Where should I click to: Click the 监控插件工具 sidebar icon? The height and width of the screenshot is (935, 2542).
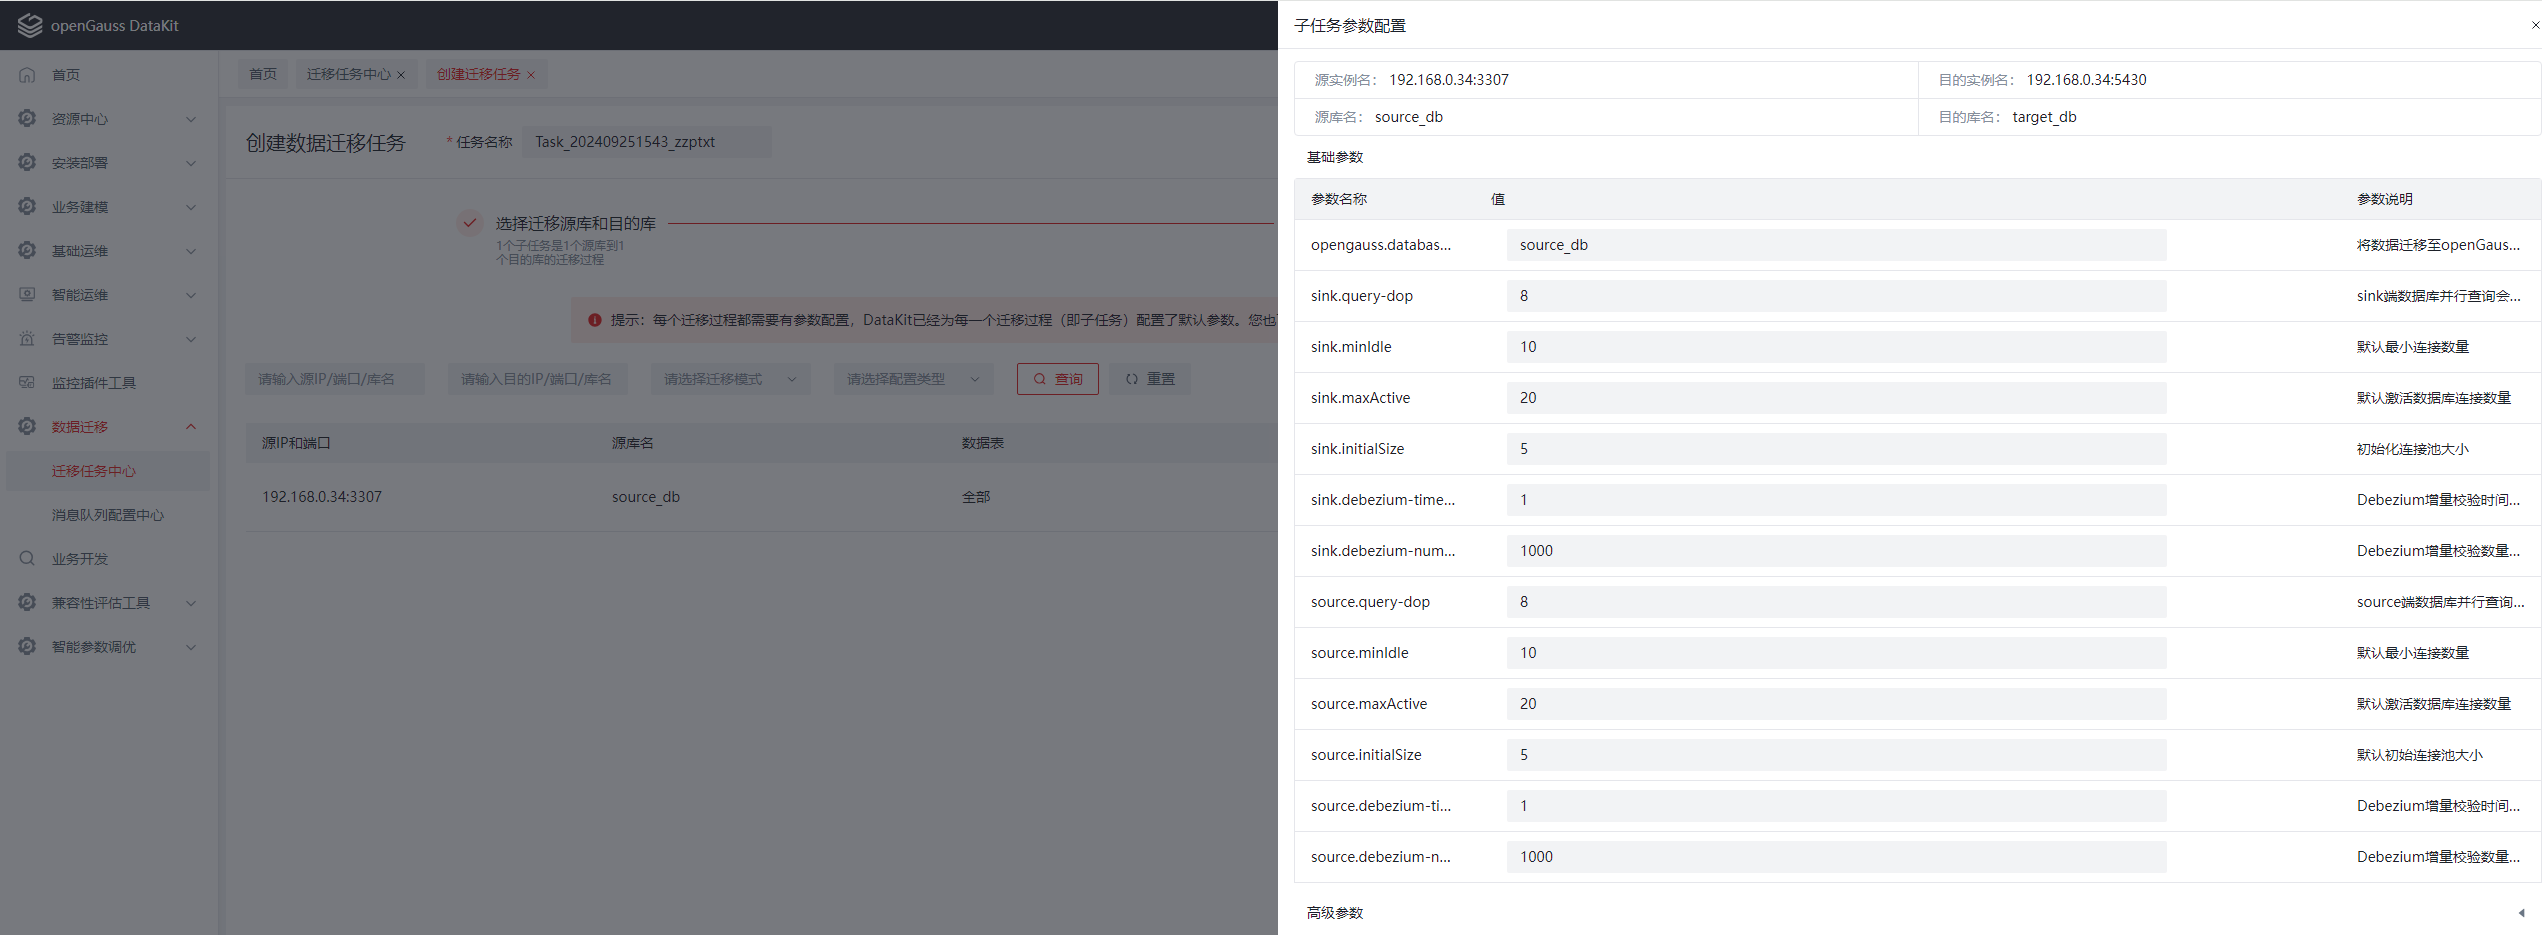pos(27,382)
